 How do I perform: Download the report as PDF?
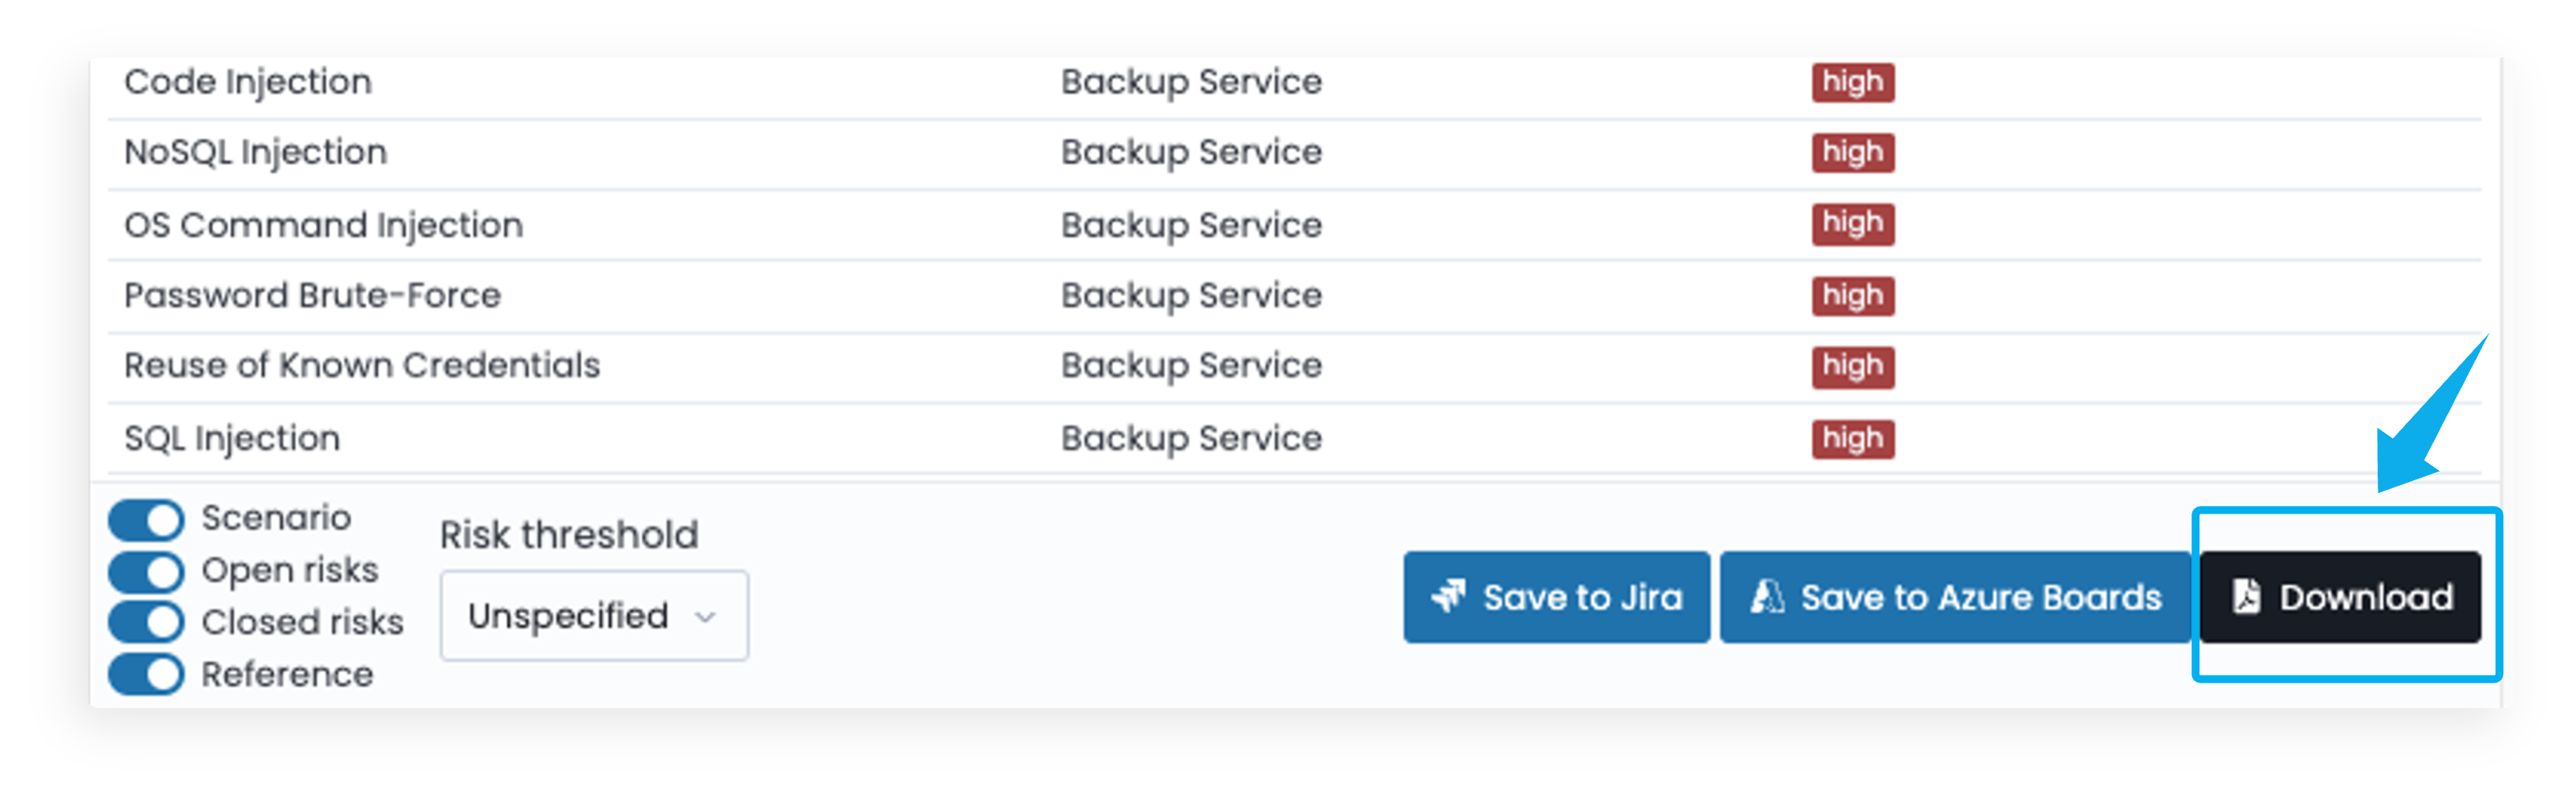click(x=2340, y=597)
